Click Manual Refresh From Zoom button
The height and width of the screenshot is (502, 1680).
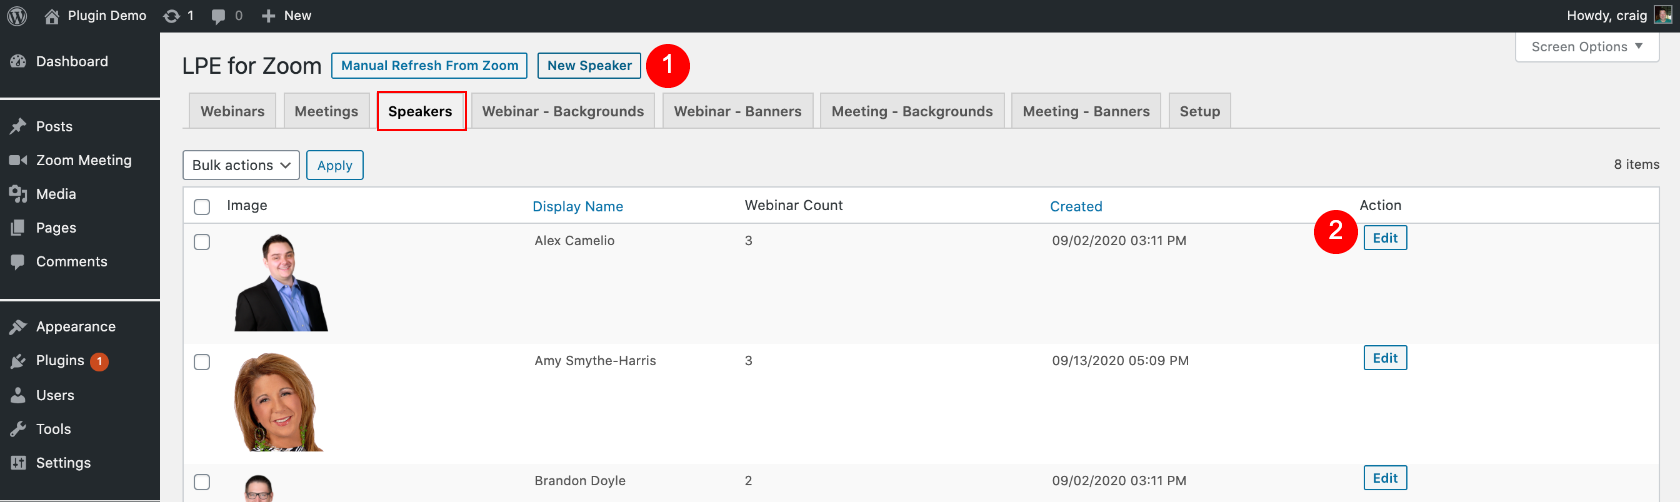click(429, 65)
